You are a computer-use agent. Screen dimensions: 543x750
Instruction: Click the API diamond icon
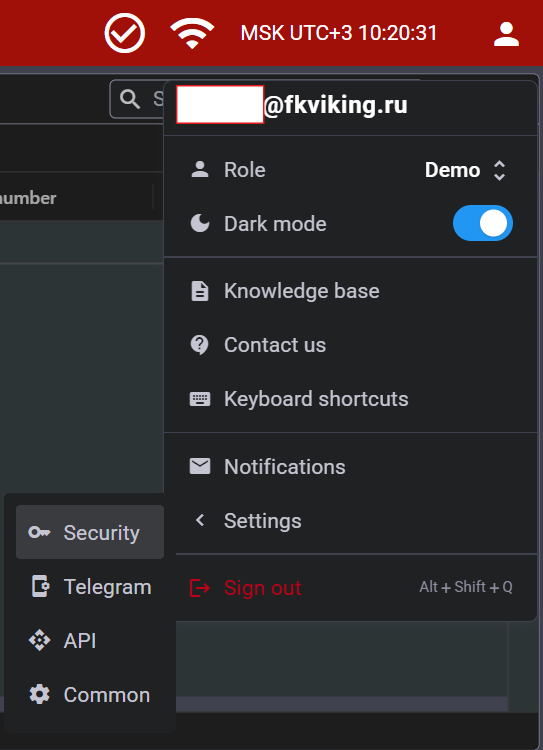(x=39, y=640)
